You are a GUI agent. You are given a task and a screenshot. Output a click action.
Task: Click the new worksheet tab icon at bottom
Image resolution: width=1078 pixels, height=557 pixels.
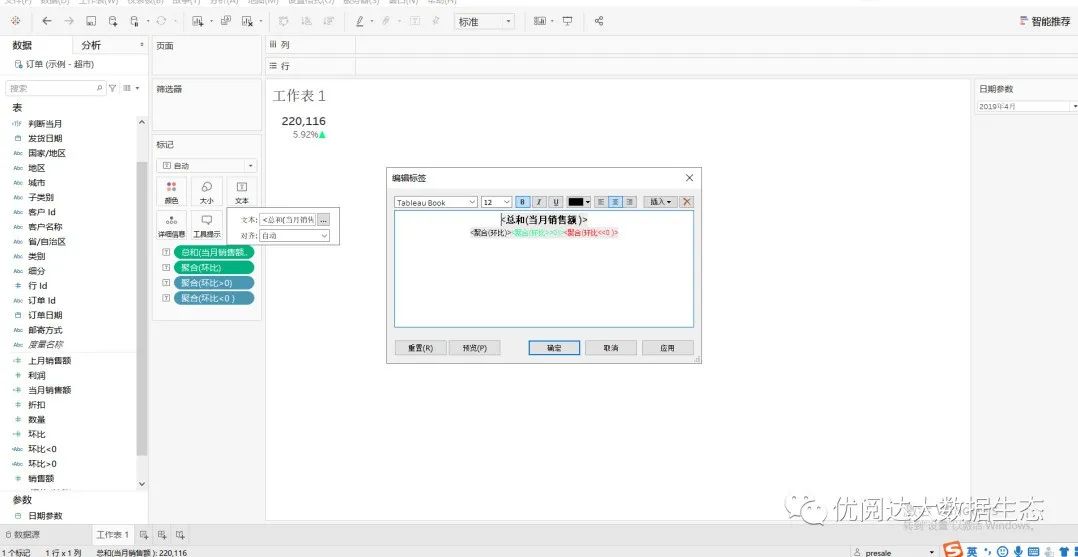(144, 534)
